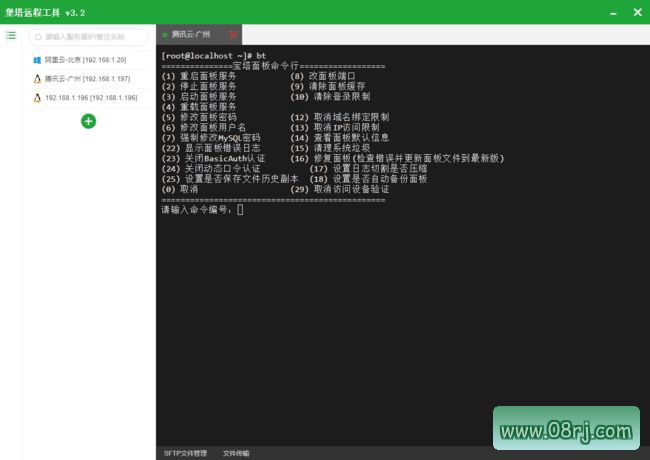Click the search magnifier icon
This screenshot has height=460, width=650.
point(38,37)
